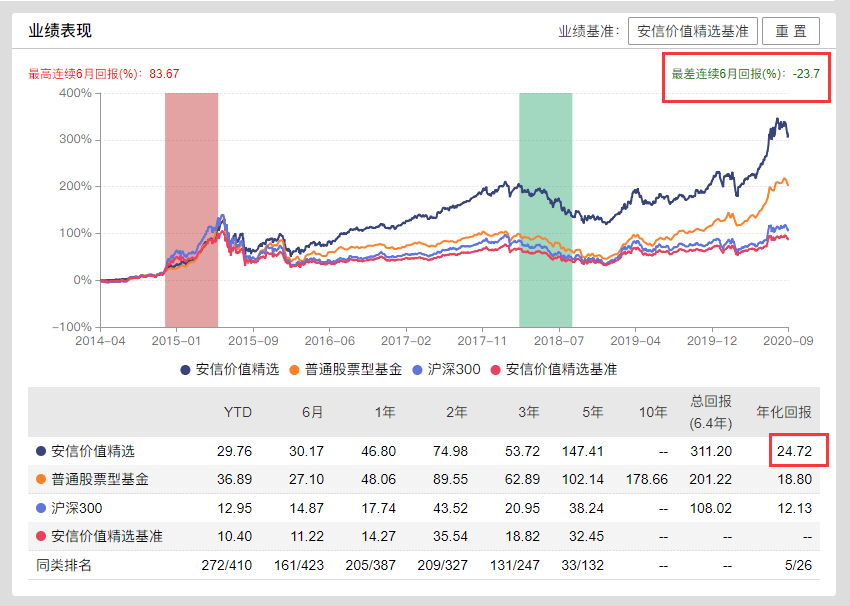Click the orange 普通股票型基金 legend dot
The width and height of the screenshot is (850, 606).
pyautogui.click(x=294, y=370)
